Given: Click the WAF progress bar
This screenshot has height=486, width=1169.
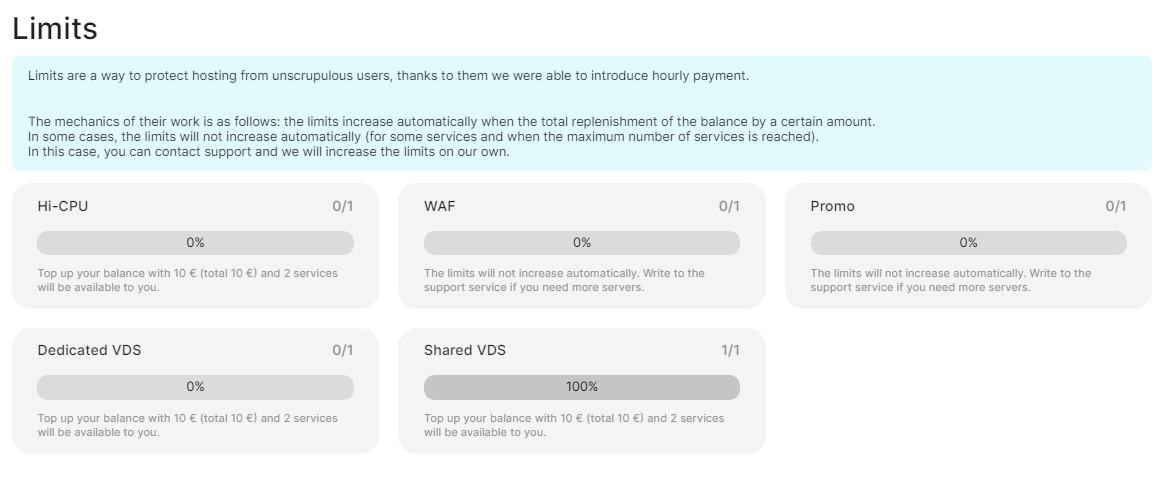Looking at the screenshot, I should coord(581,243).
